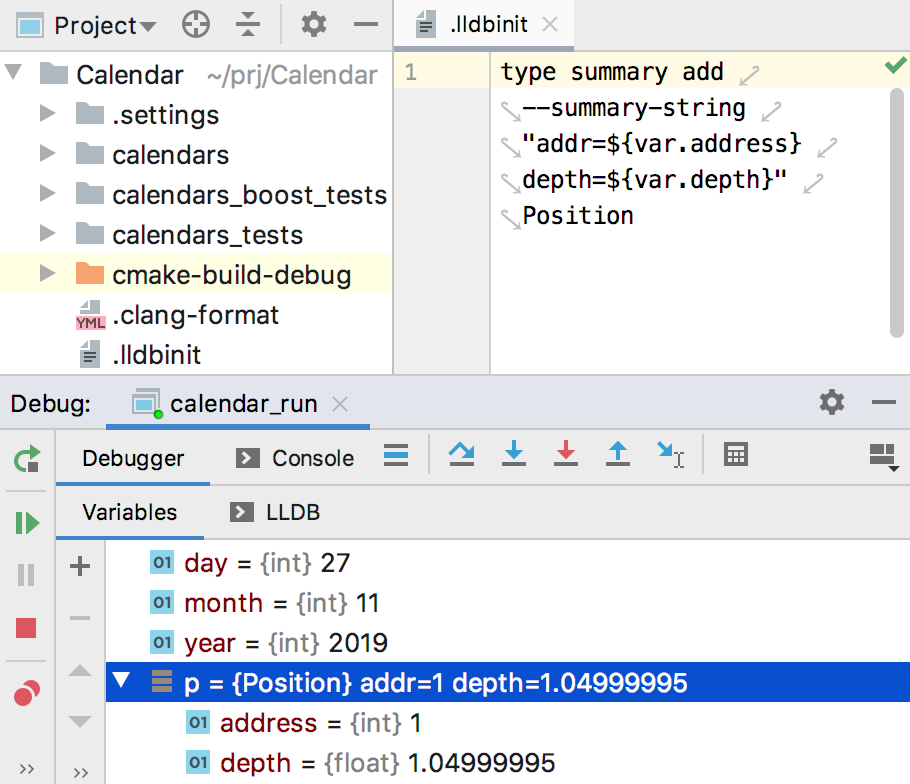Click the Step Over icon
The width and height of the screenshot is (910, 784).
462,454
